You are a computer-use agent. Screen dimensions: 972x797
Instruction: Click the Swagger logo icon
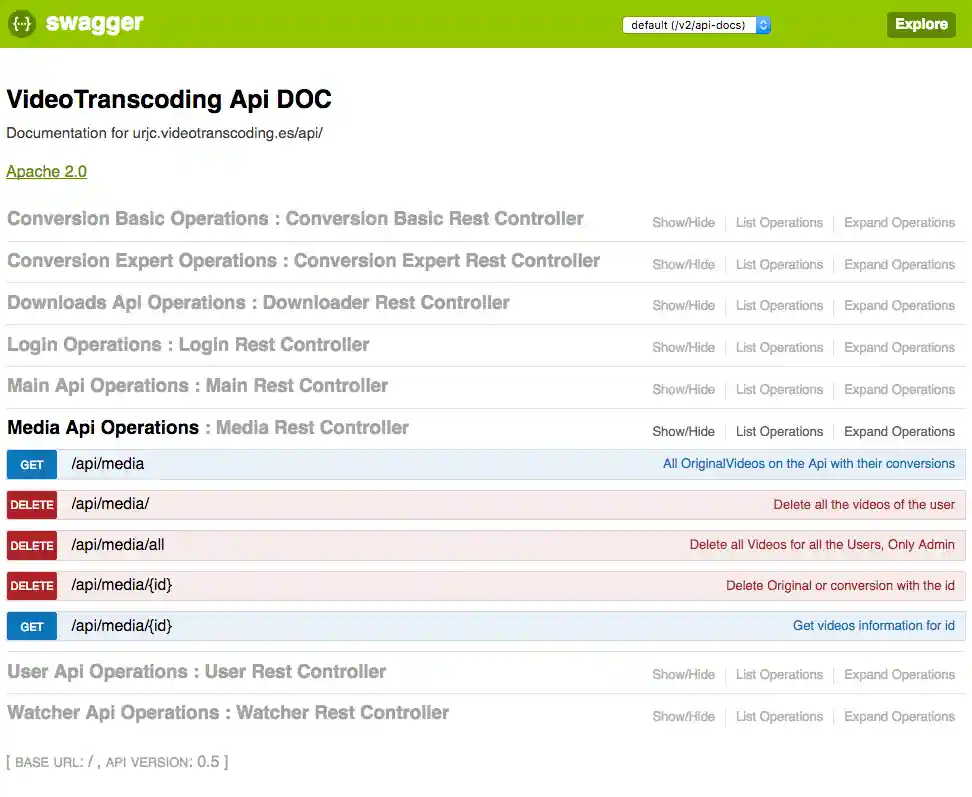click(x=23, y=24)
